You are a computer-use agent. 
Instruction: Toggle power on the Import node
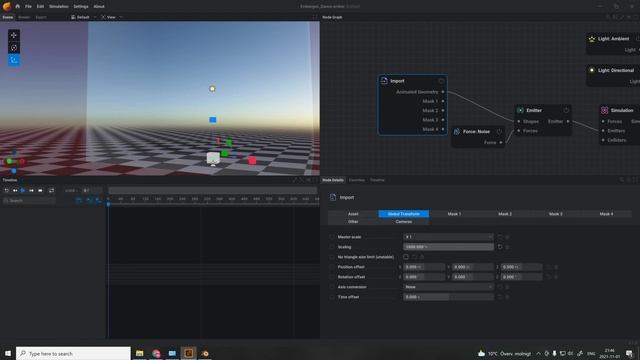(x=441, y=81)
